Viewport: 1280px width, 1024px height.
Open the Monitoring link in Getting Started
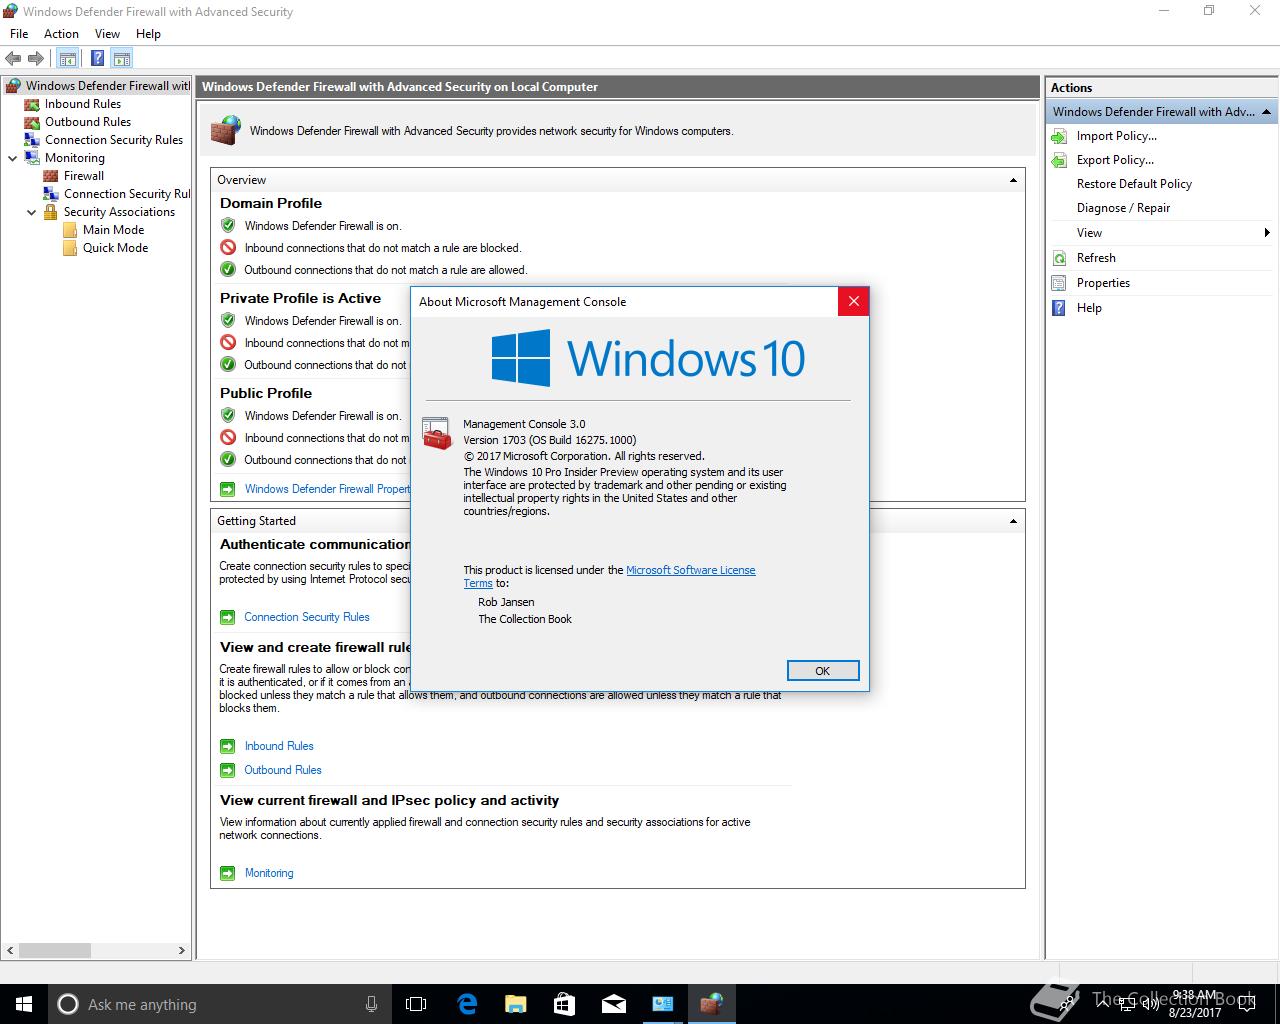pos(269,873)
